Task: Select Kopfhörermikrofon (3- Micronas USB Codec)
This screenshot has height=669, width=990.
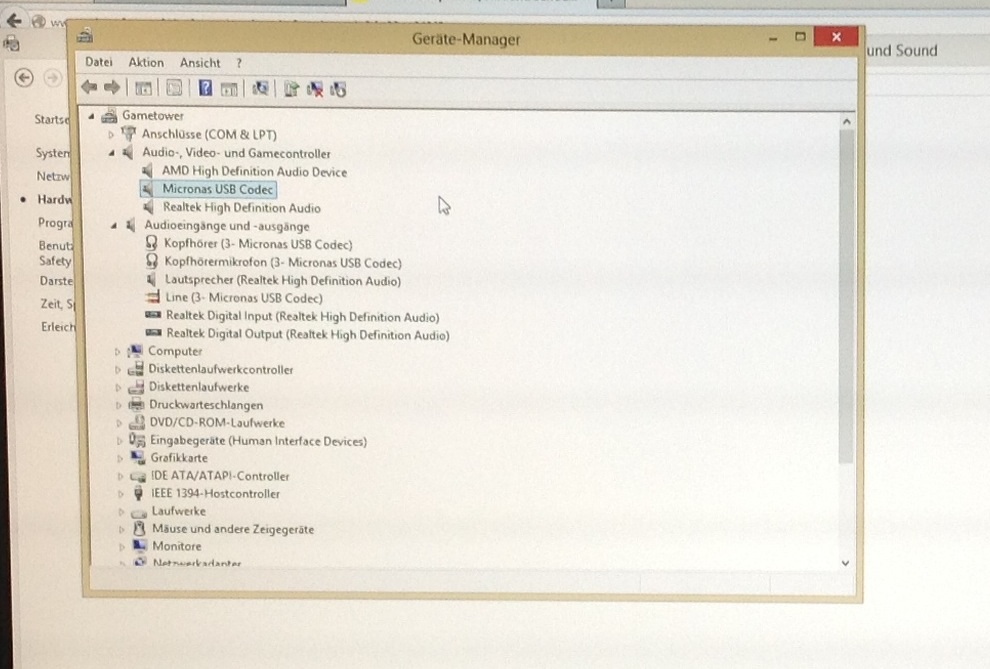Action: (282, 262)
